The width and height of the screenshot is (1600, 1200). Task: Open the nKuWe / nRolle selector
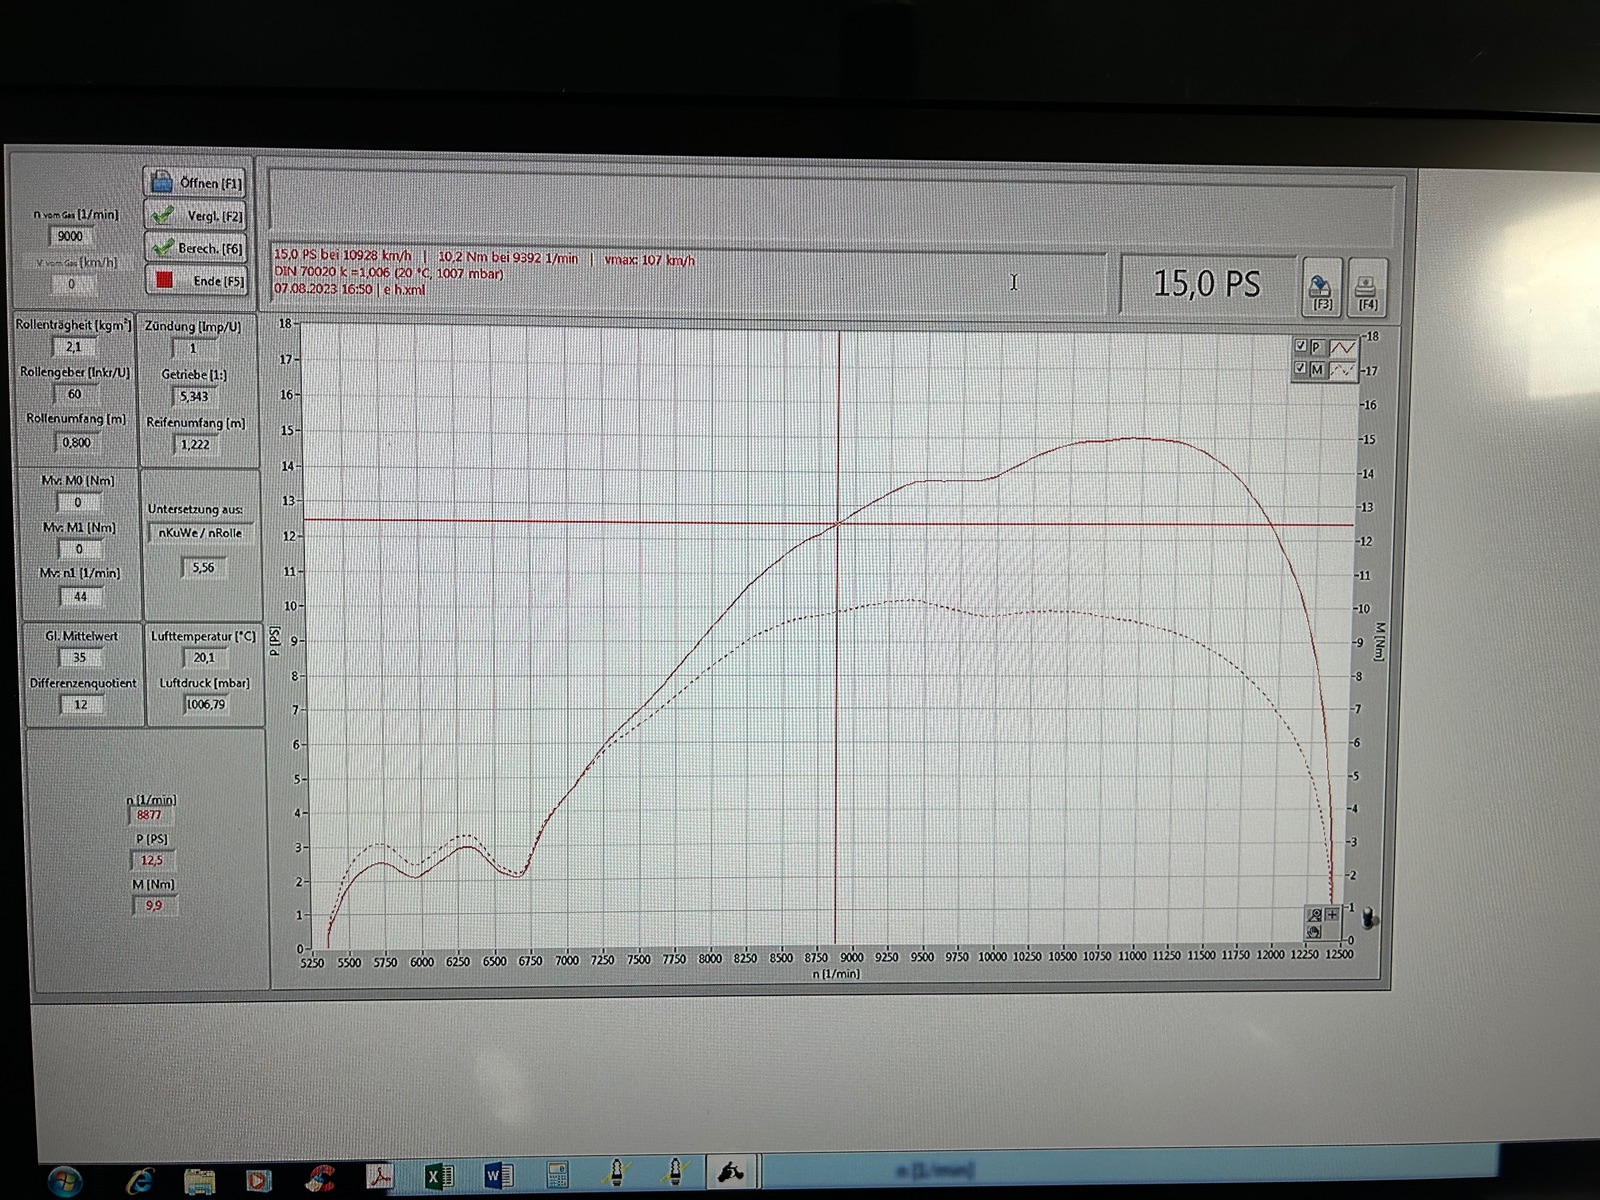point(201,533)
